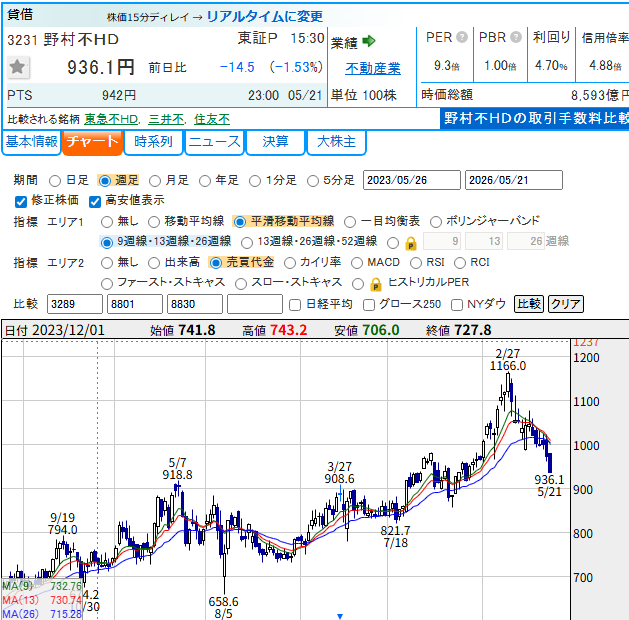Viewport: 629px width, 620px height.
Task: Select 5分足 period radio button
Action: [313, 181]
